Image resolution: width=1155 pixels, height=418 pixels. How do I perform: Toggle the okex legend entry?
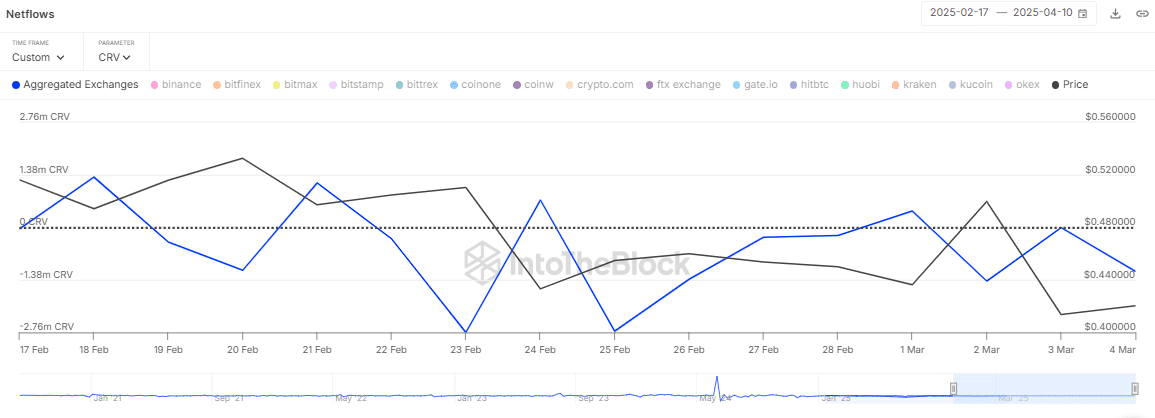coord(1021,85)
